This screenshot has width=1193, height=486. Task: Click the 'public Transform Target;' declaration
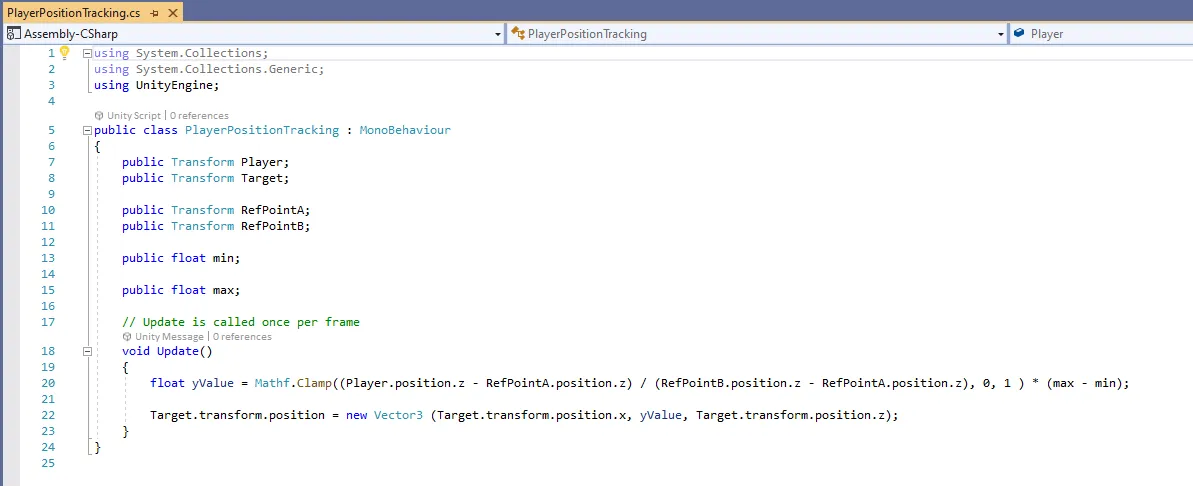(205, 178)
